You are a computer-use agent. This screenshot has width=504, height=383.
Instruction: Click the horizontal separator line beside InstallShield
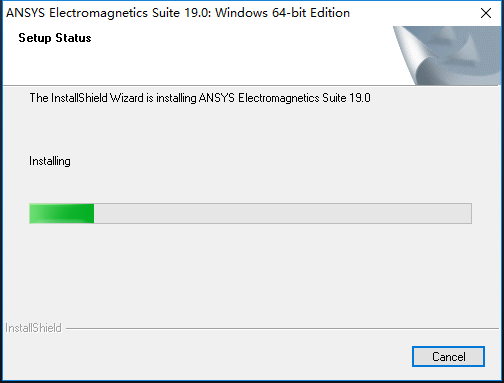coord(282,328)
